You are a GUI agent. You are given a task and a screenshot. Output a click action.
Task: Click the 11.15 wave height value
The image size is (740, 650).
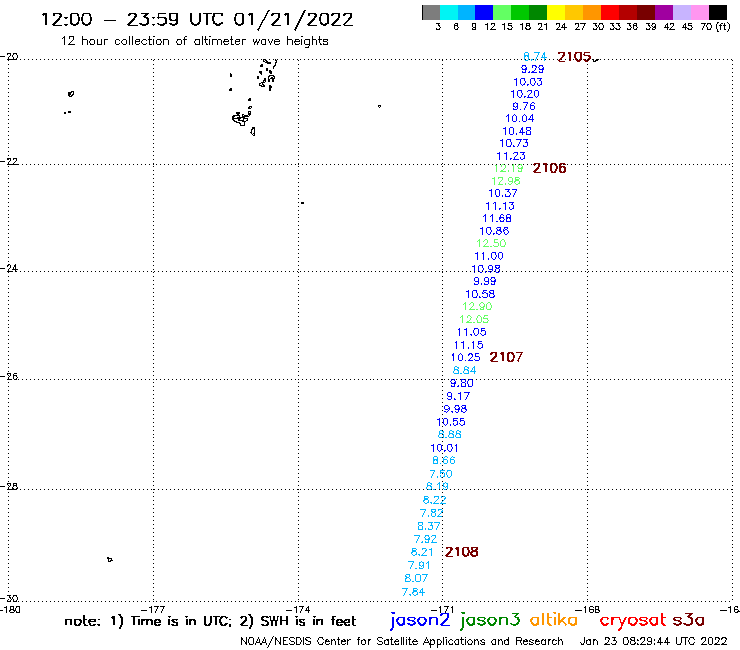click(469, 345)
